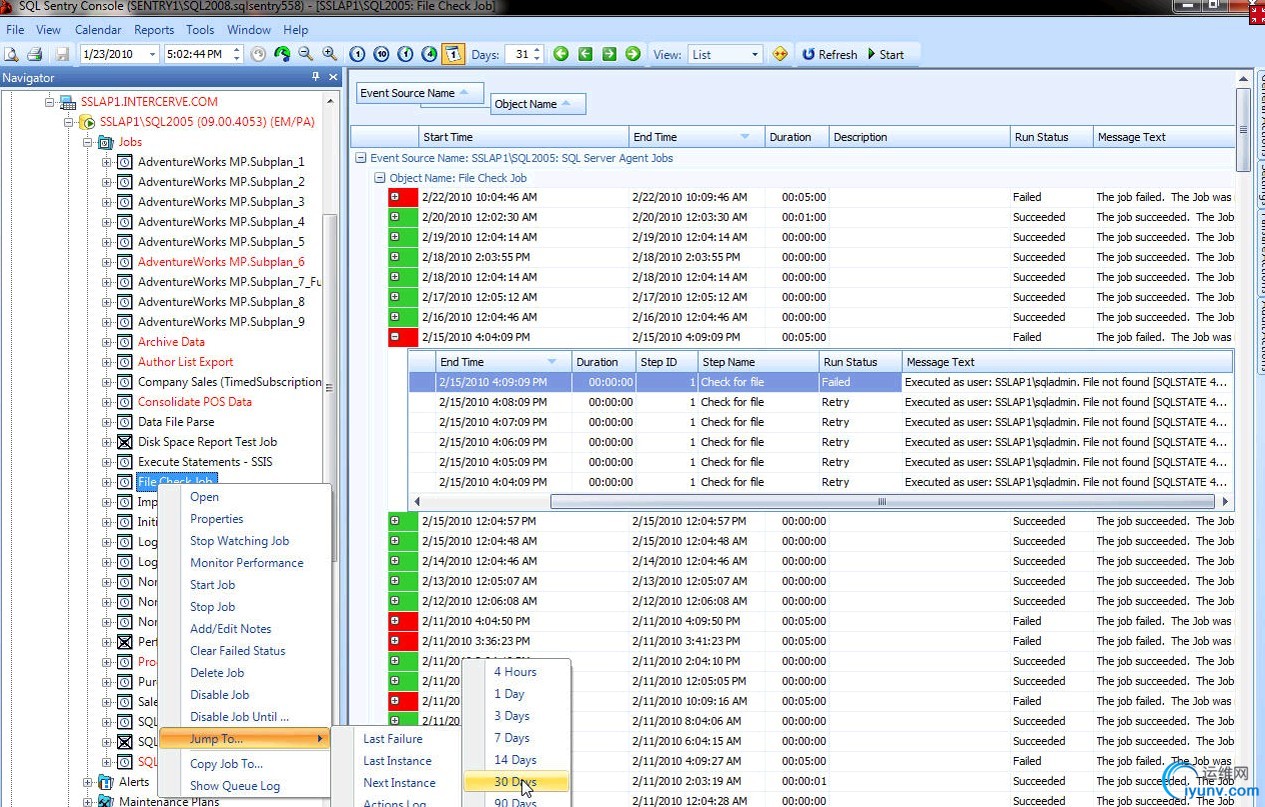Screen dimensions: 1265x807
Task: Click the green step-forward square arrow icon
Action: (609, 54)
